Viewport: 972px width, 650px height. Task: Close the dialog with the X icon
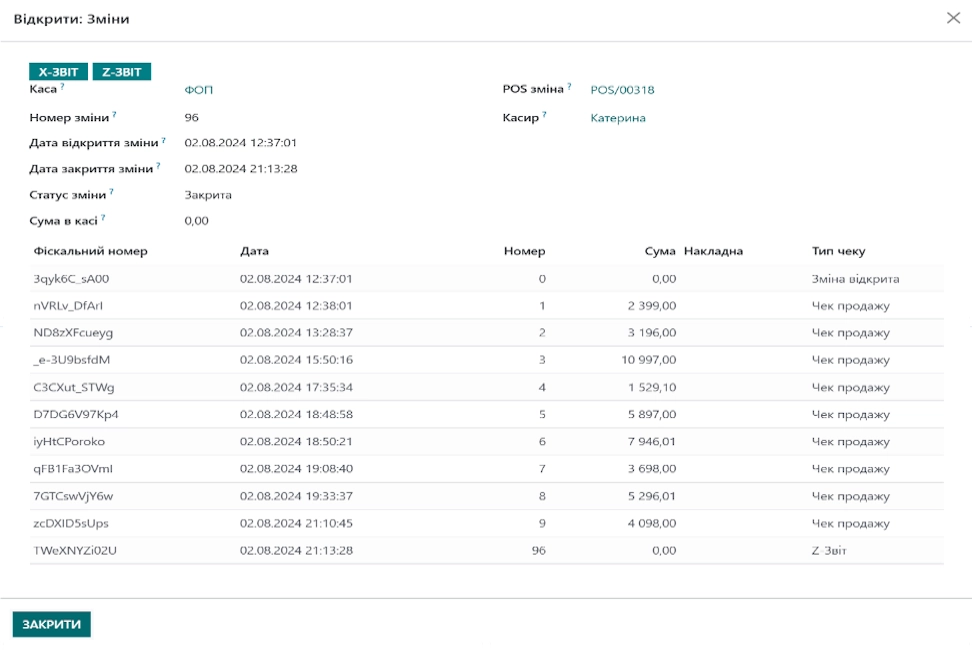click(953, 18)
